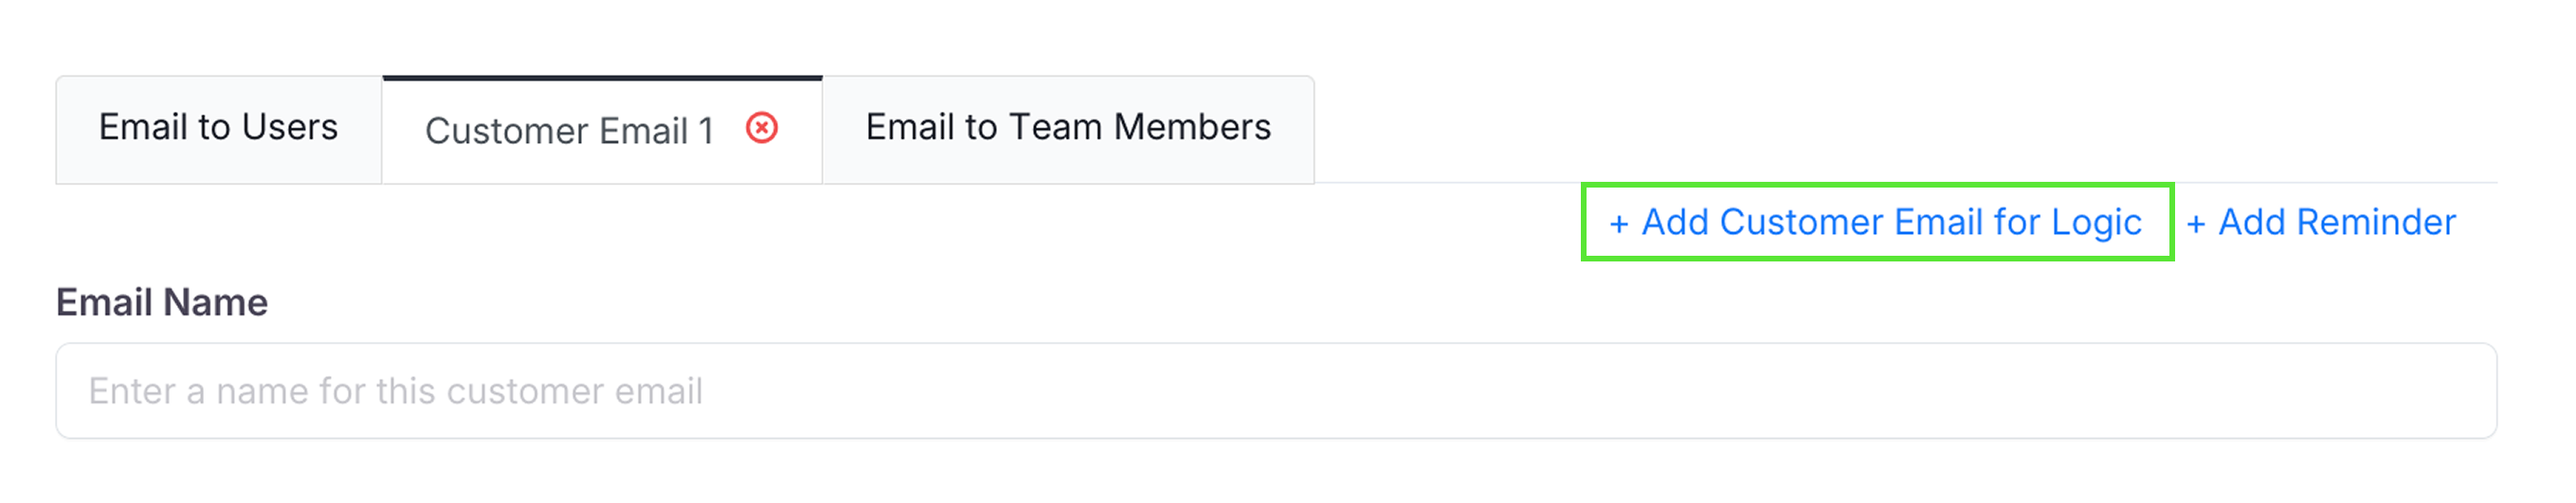The height and width of the screenshot is (503, 2576).
Task: Click the plus sign before Add Customer Email
Action: [1619, 224]
